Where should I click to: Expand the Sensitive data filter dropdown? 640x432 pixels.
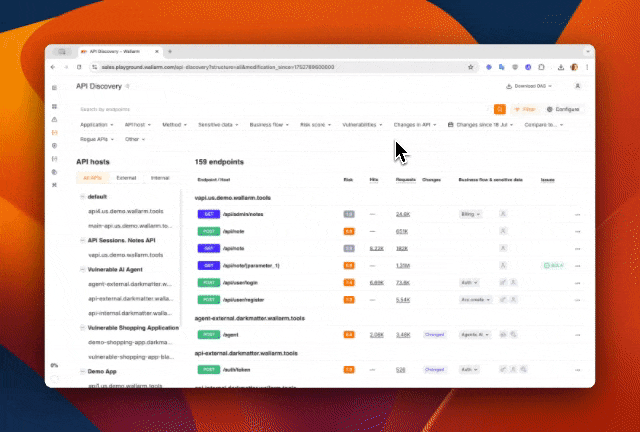tap(218, 125)
